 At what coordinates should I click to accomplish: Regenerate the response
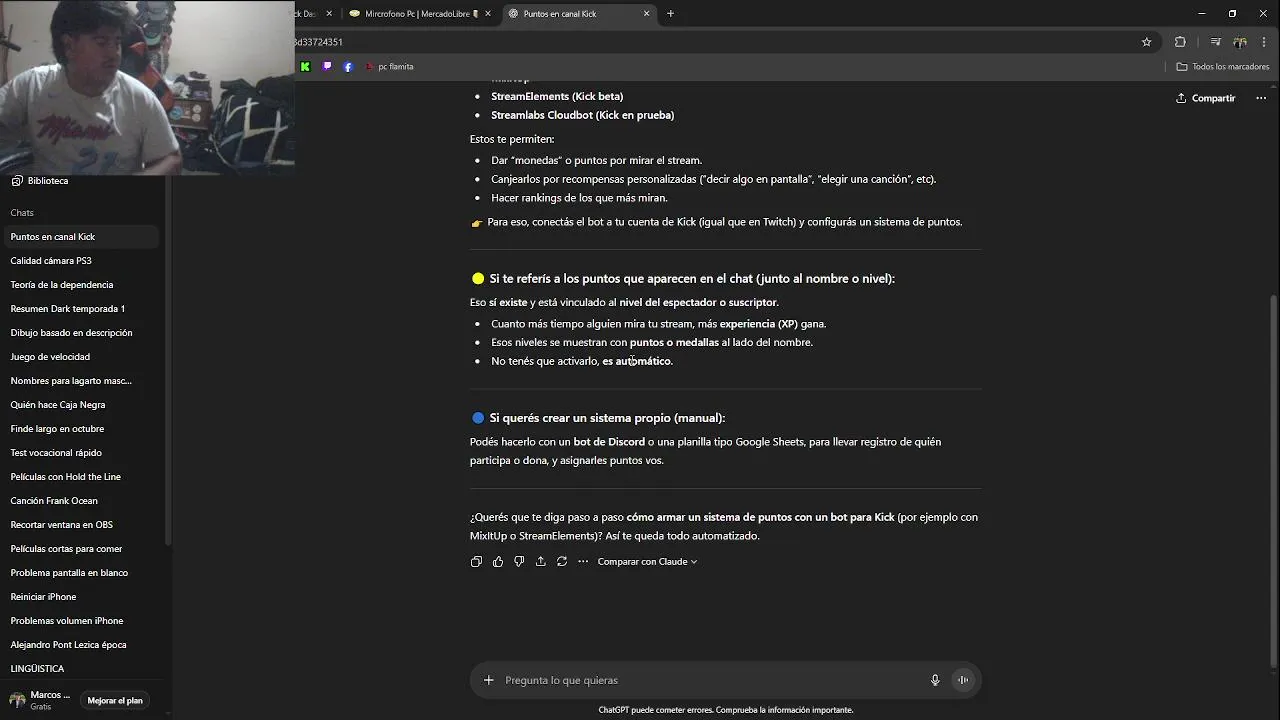pyautogui.click(x=562, y=562)
